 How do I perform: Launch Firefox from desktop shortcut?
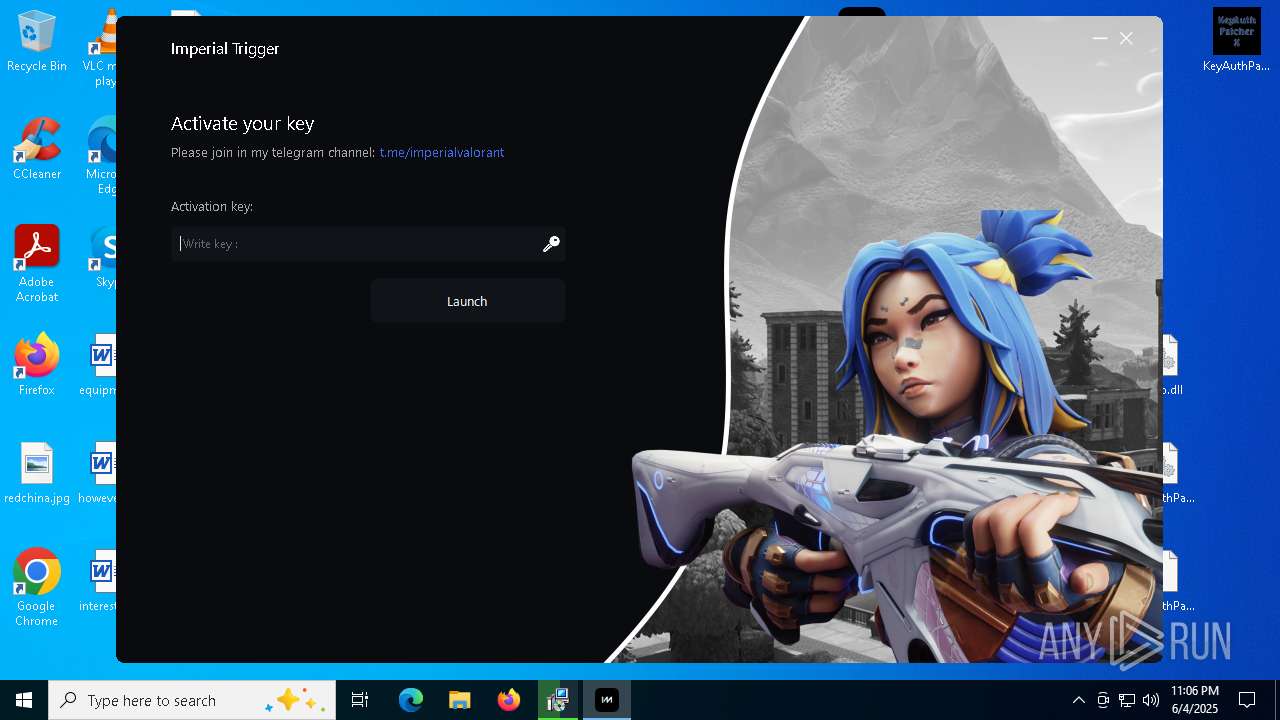pos(37,365)
